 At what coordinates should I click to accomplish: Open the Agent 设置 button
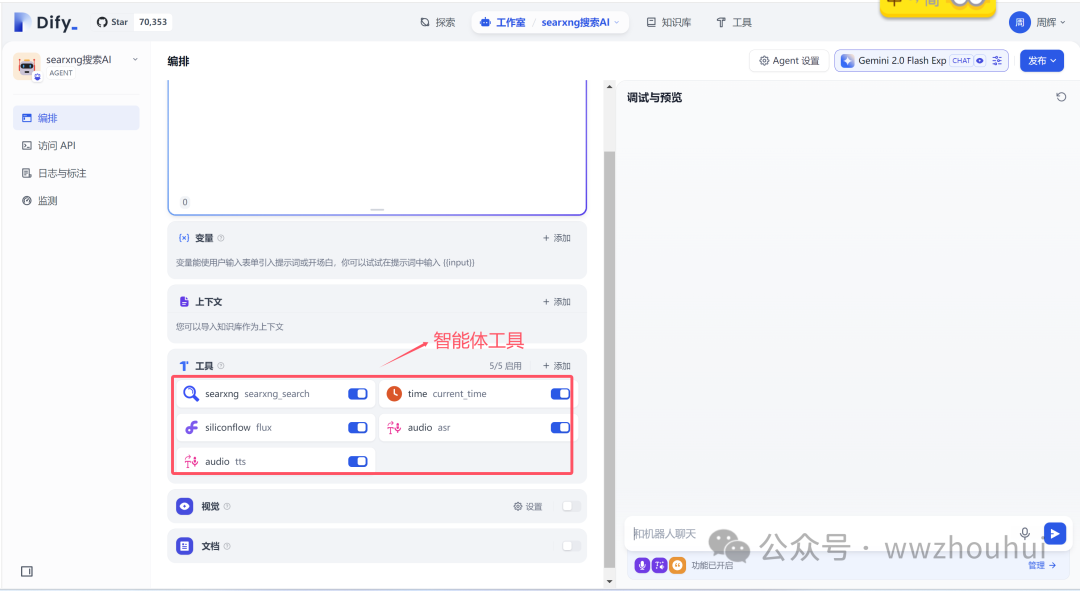click(x=789, y=61)
